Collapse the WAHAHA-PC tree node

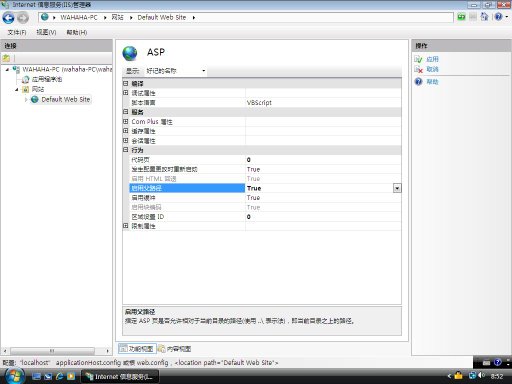[x=7, y=69]
